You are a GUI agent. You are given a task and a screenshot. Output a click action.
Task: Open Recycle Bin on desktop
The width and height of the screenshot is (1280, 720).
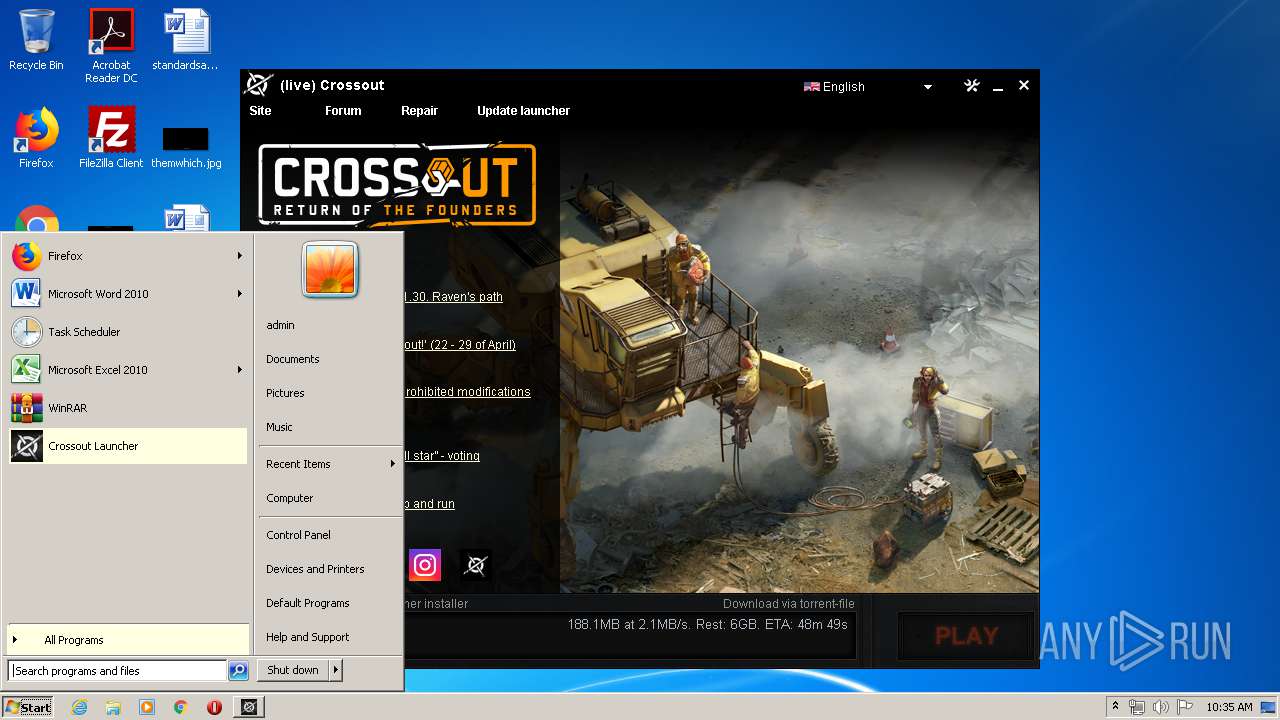[x=36, y=40]
